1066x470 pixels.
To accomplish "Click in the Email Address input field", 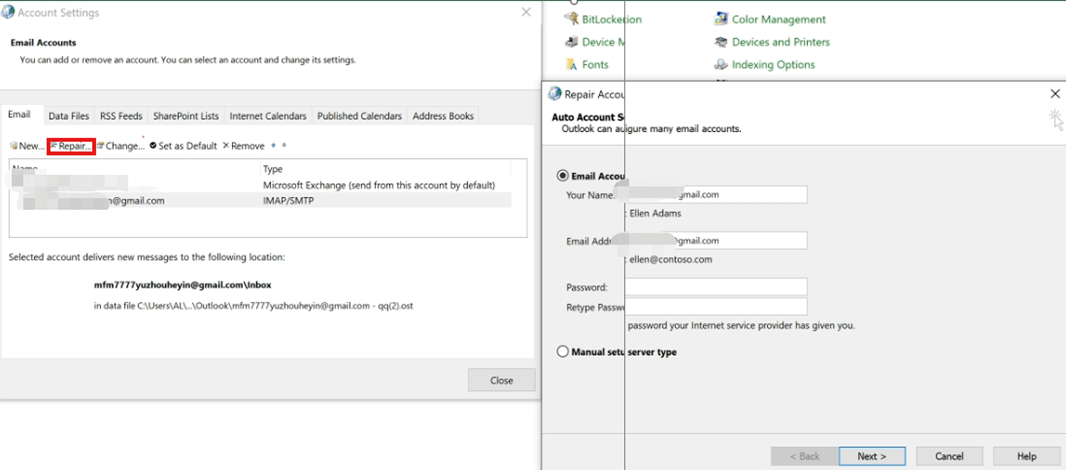I will tap(715, 241).
